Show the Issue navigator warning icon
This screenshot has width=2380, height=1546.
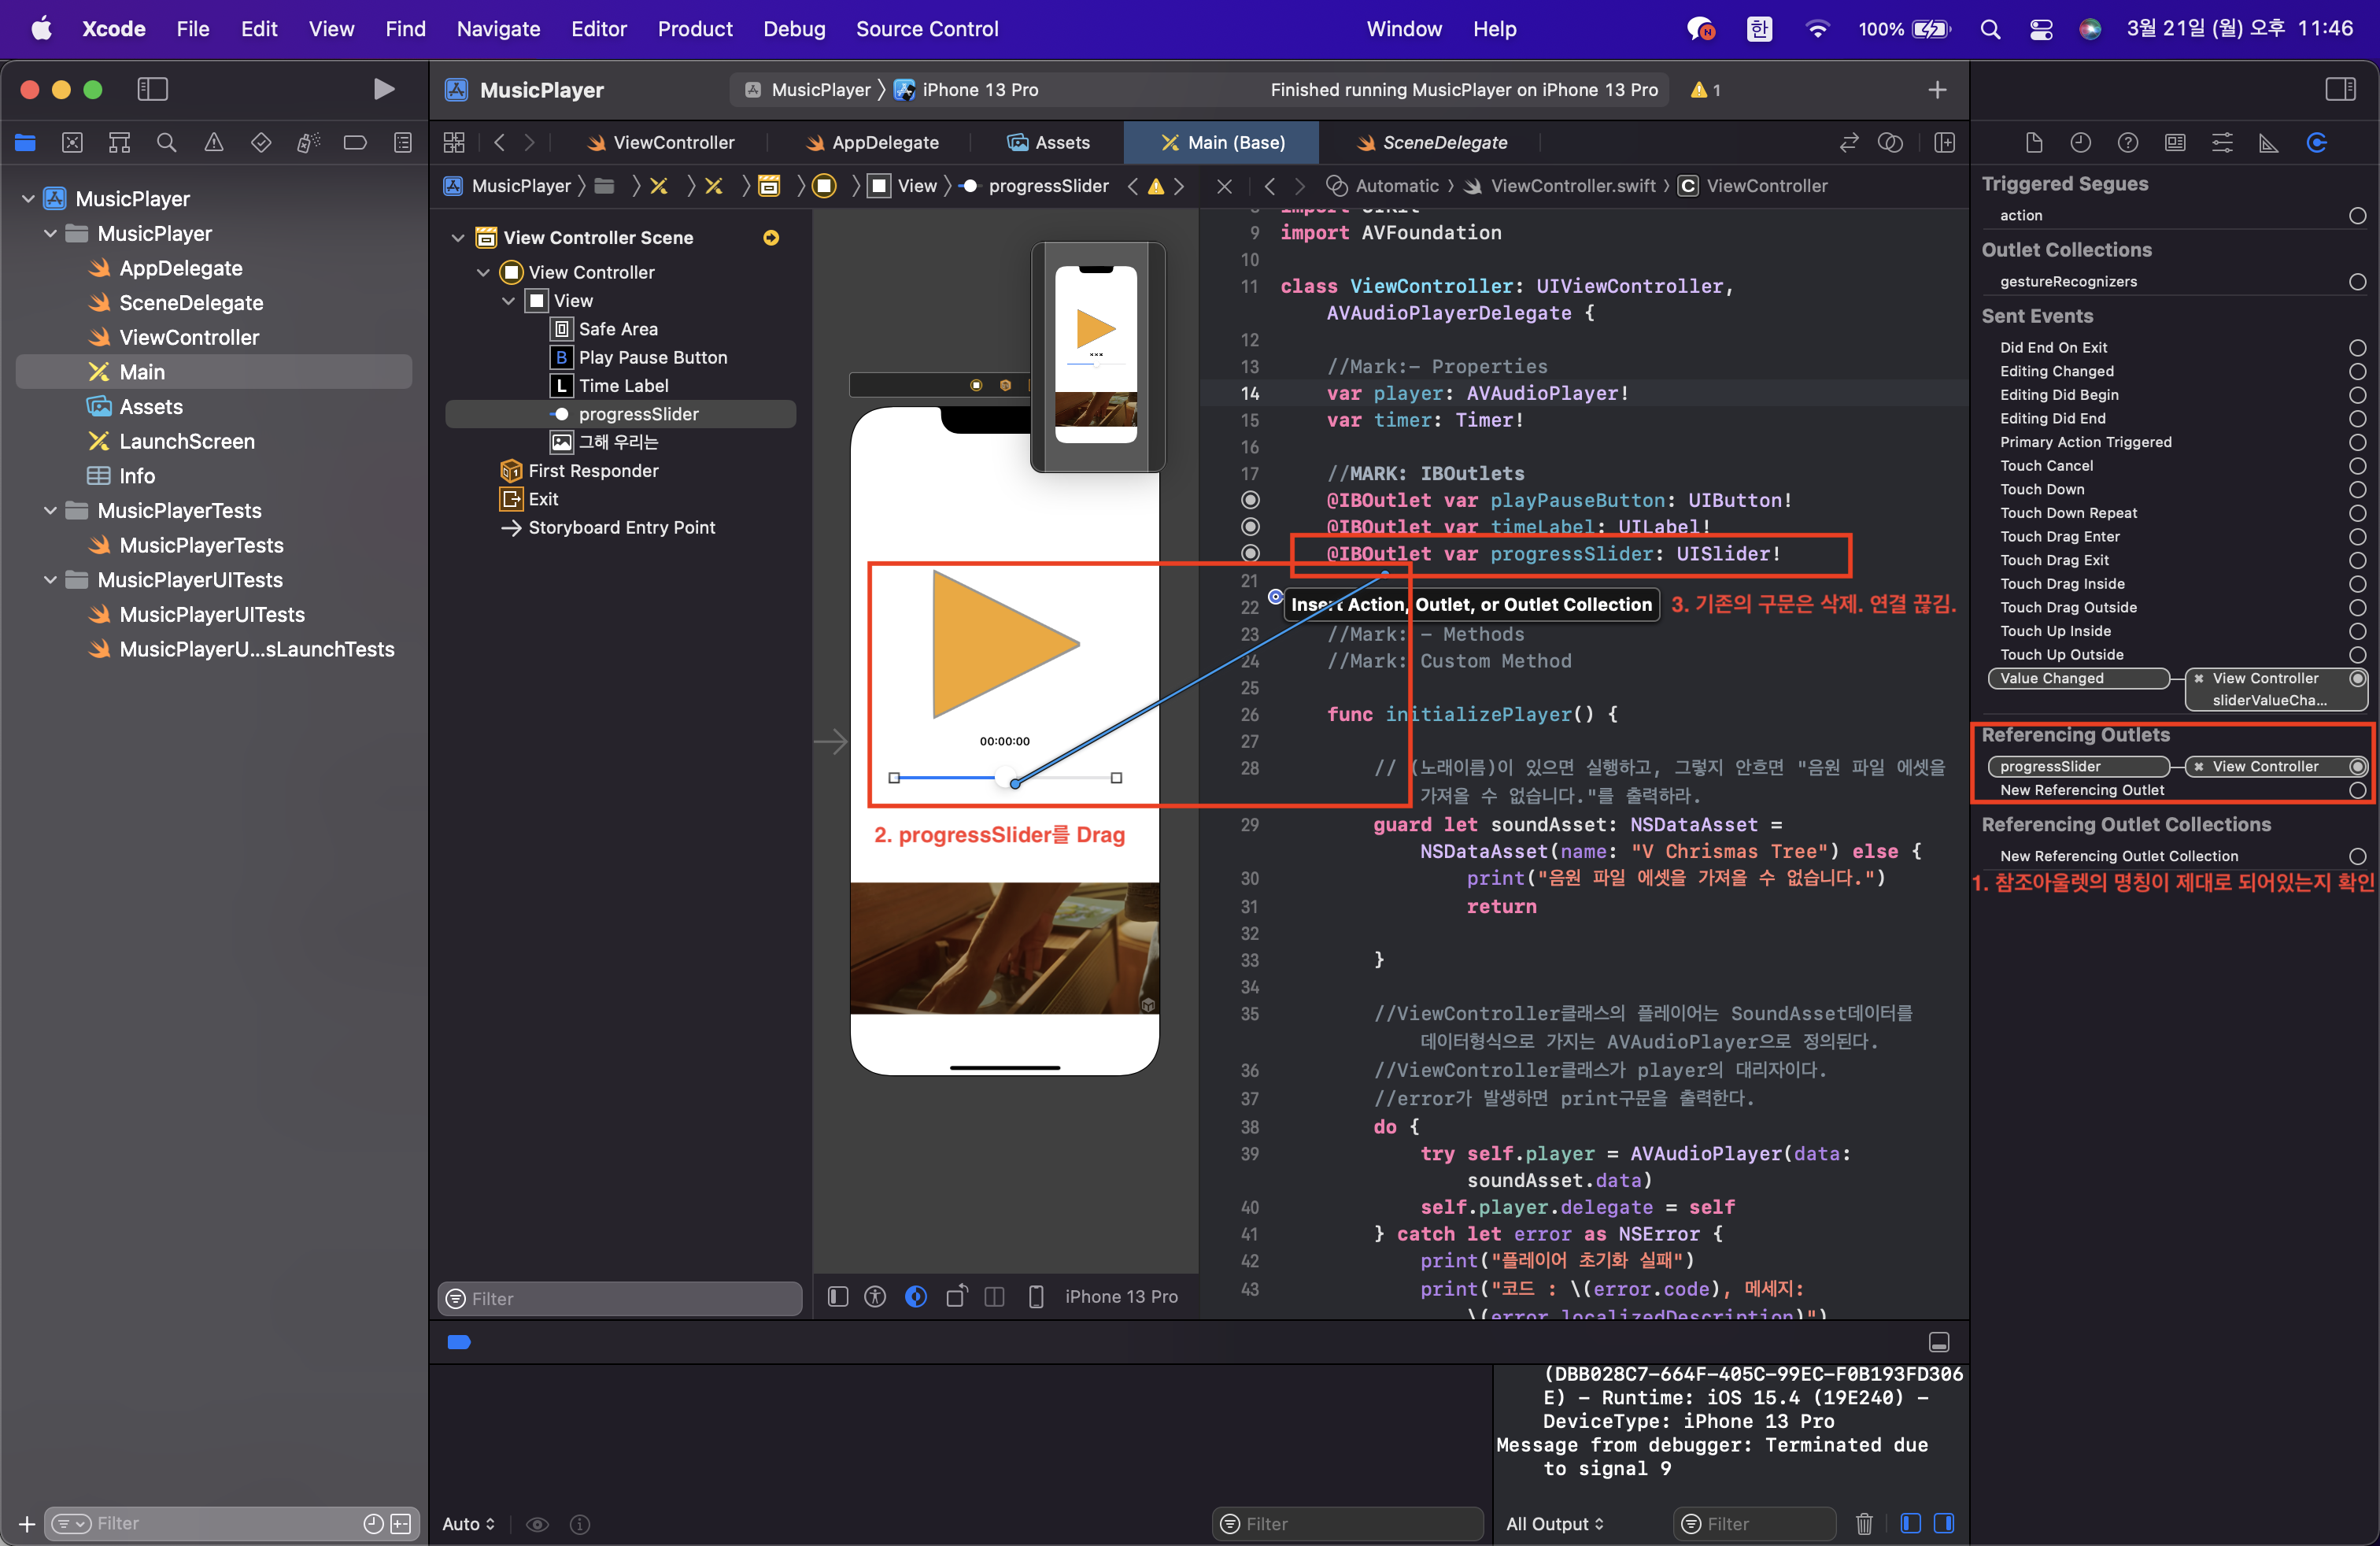[x=213, y=143]
